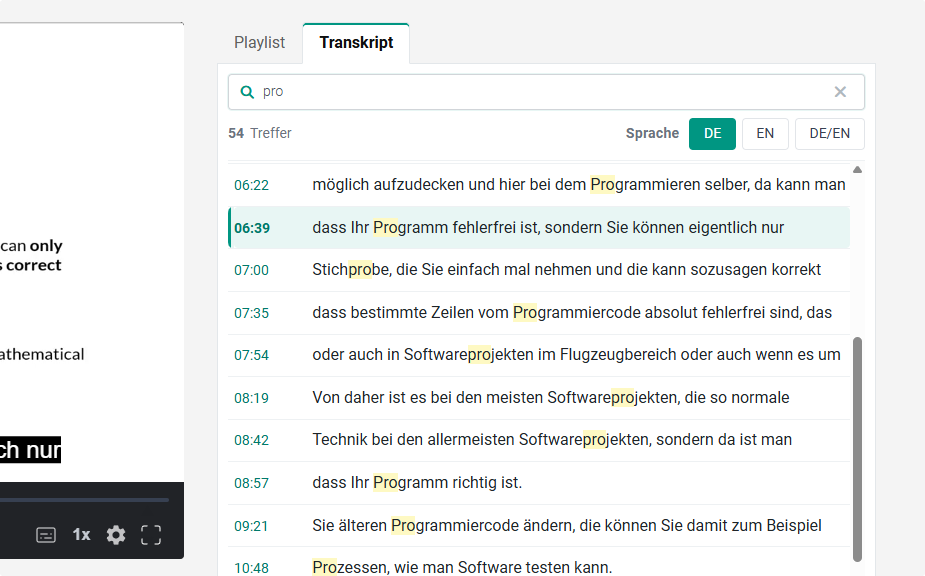Change playback speed 1x
Viewport: 925px width, 576px height.
pos(81,535)
